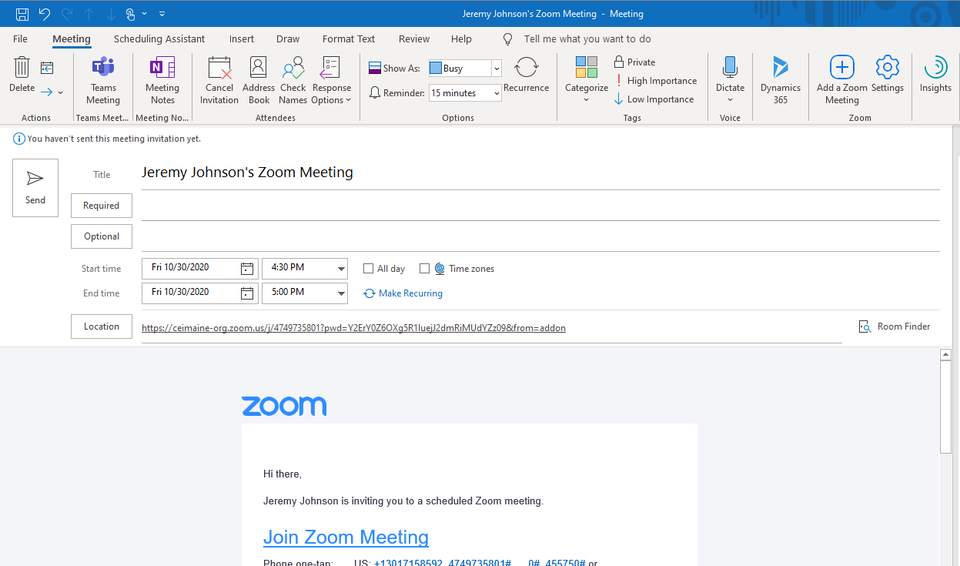Screen dimensions: 960x566
Task: Click the Reminder bell icon
Action: coord(375,92)
